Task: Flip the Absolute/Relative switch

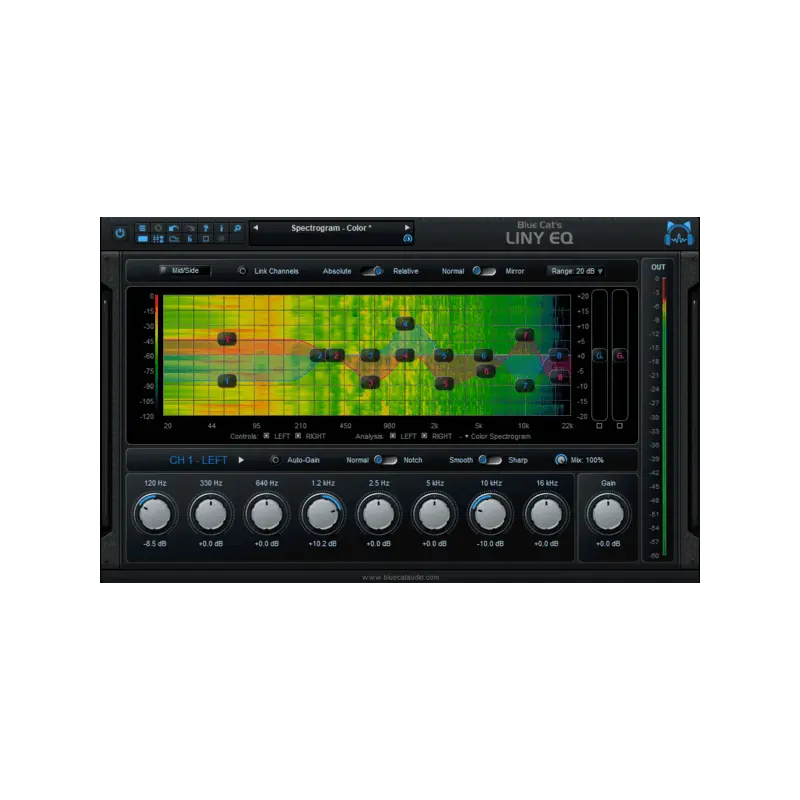Action: (372, 271)
